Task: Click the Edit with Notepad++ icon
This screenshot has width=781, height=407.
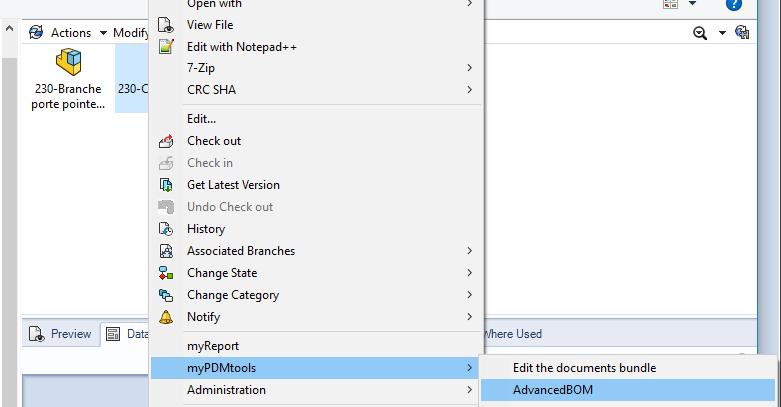Action: (x=166, y=47)
